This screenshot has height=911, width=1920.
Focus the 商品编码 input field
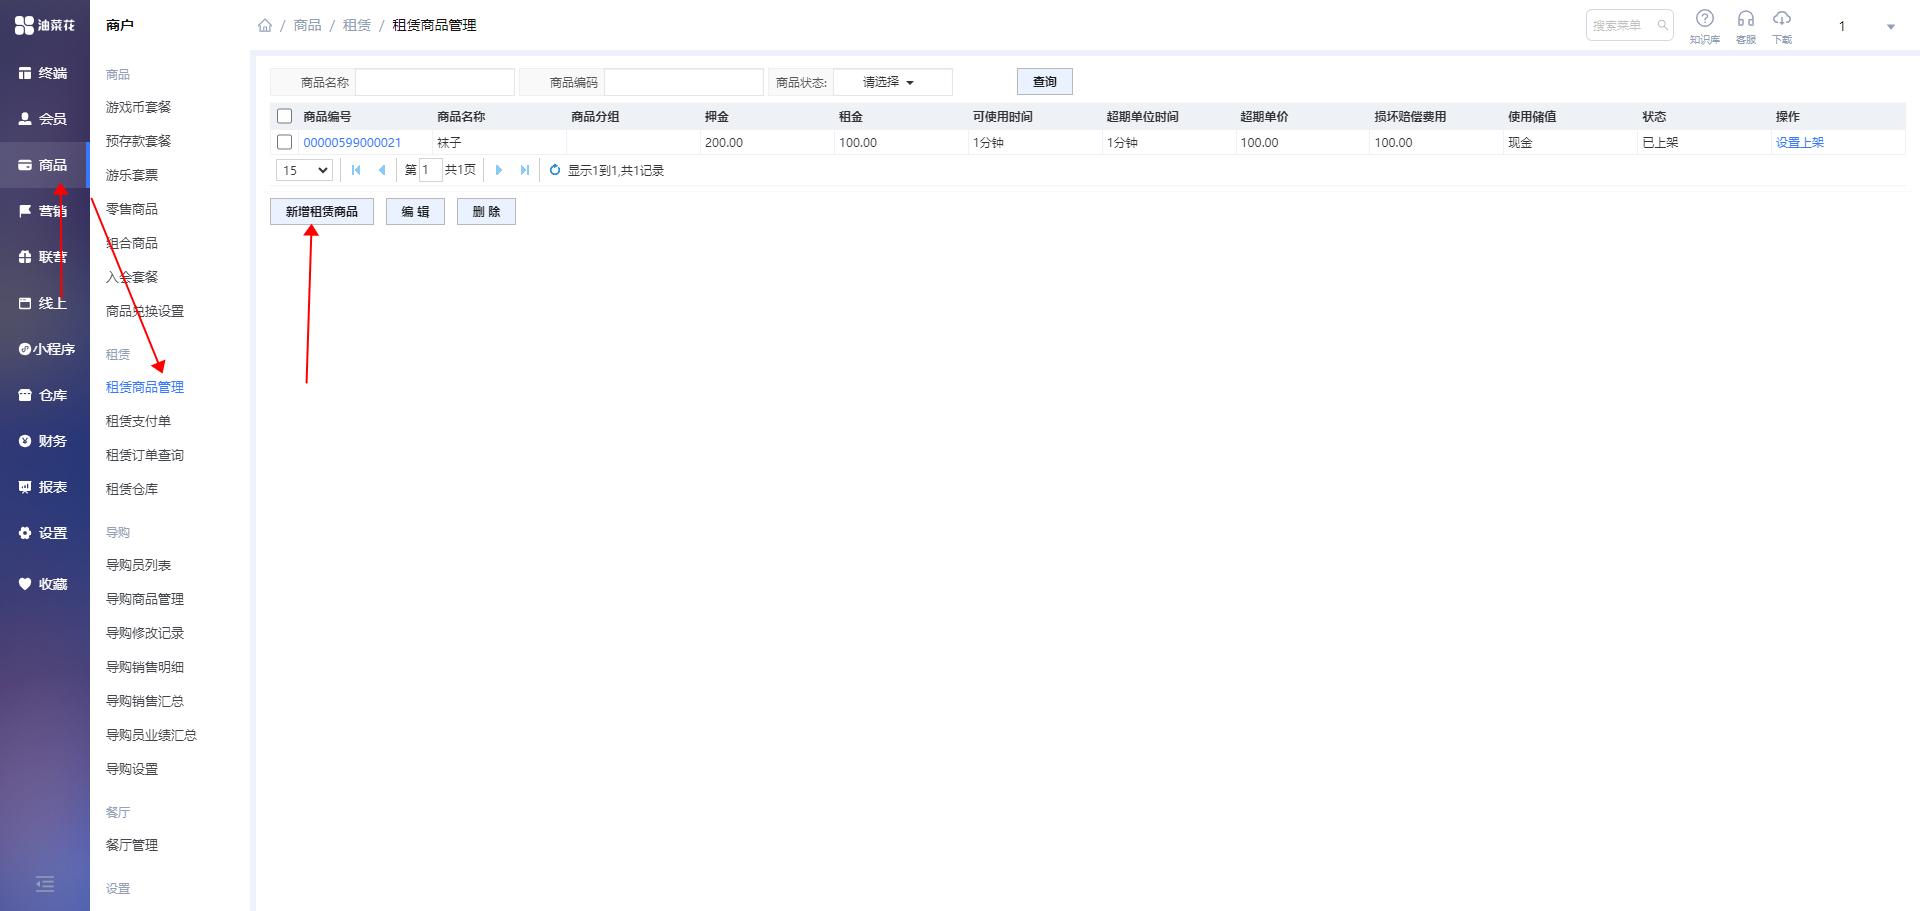click(684, 82)
